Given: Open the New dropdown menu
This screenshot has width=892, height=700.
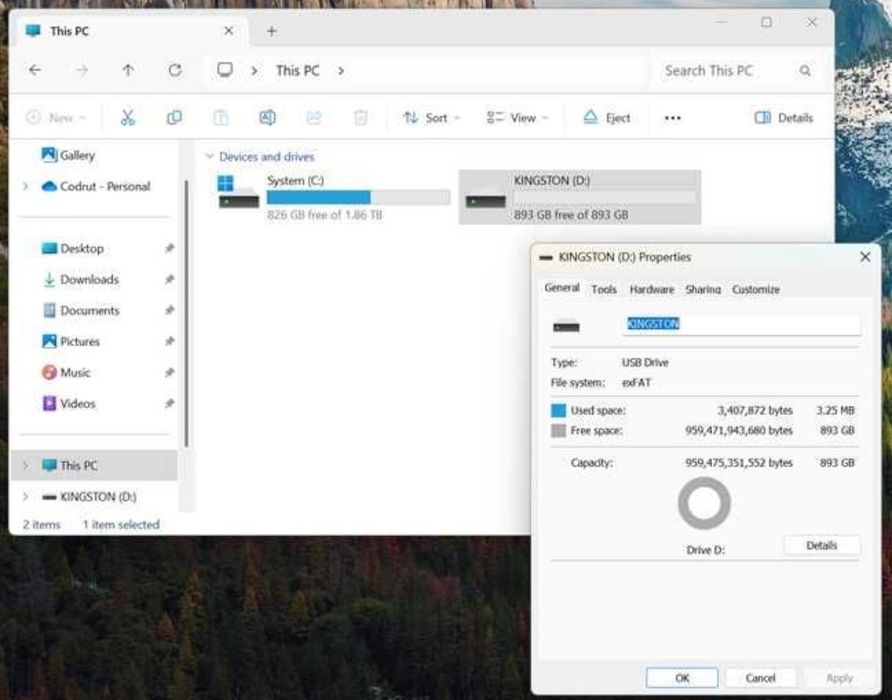Looking at the screenshot, I should [56, 118].
